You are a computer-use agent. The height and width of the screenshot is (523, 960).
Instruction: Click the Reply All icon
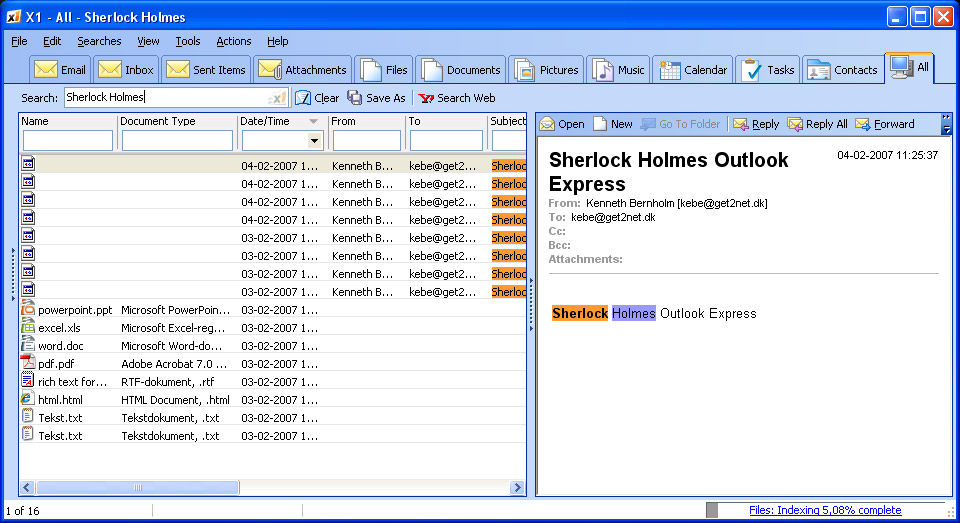tap(795, 124)
